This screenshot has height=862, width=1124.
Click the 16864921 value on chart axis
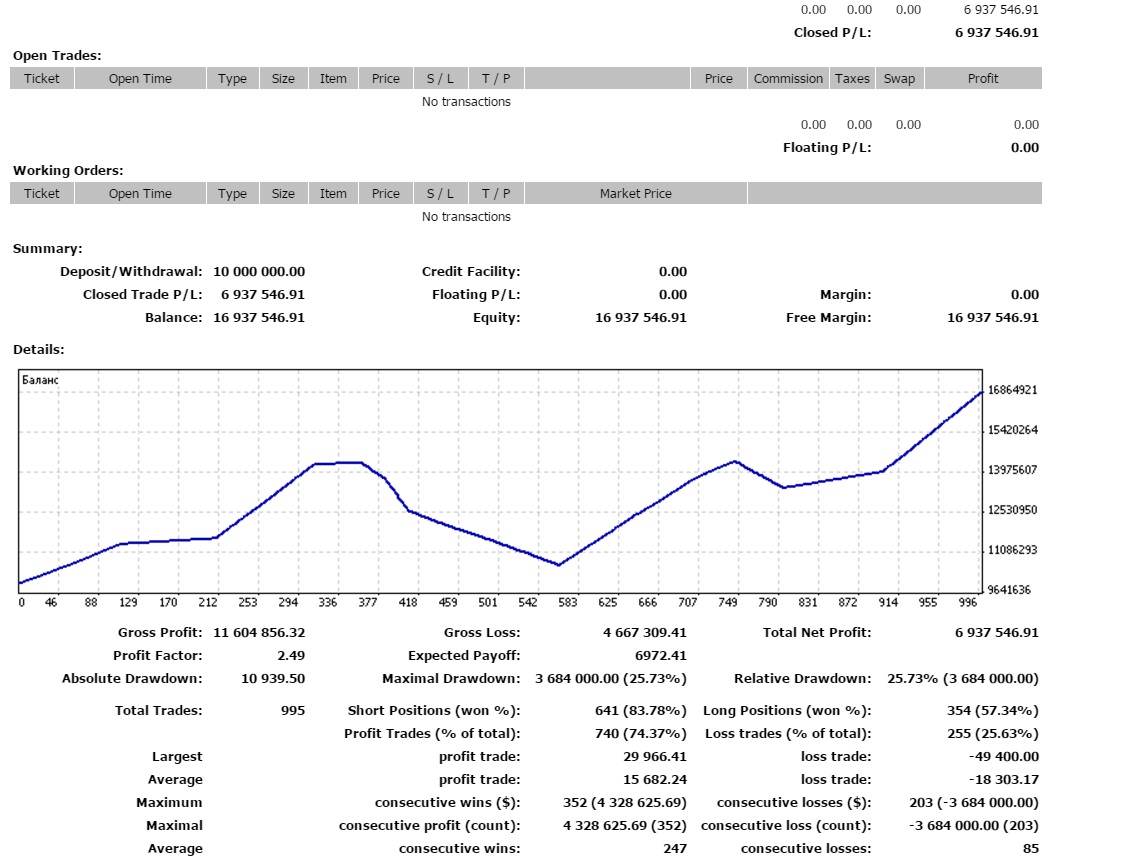tap(1013, 390)
